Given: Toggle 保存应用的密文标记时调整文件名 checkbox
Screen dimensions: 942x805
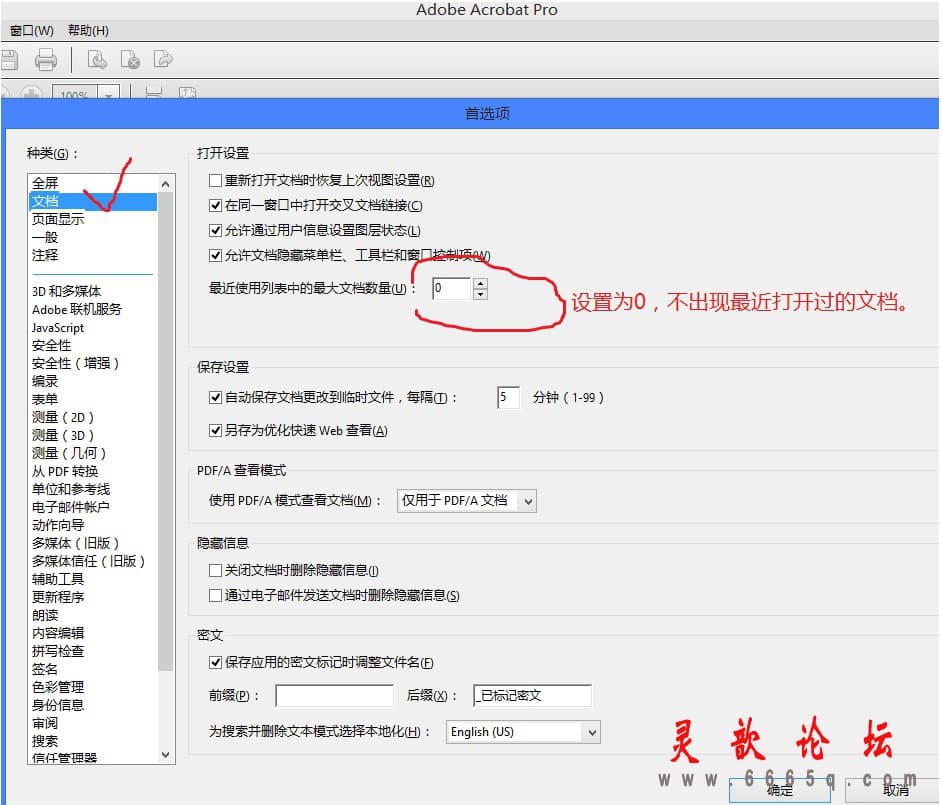Looking at the screenshot, I should click(x=215, y=662).
